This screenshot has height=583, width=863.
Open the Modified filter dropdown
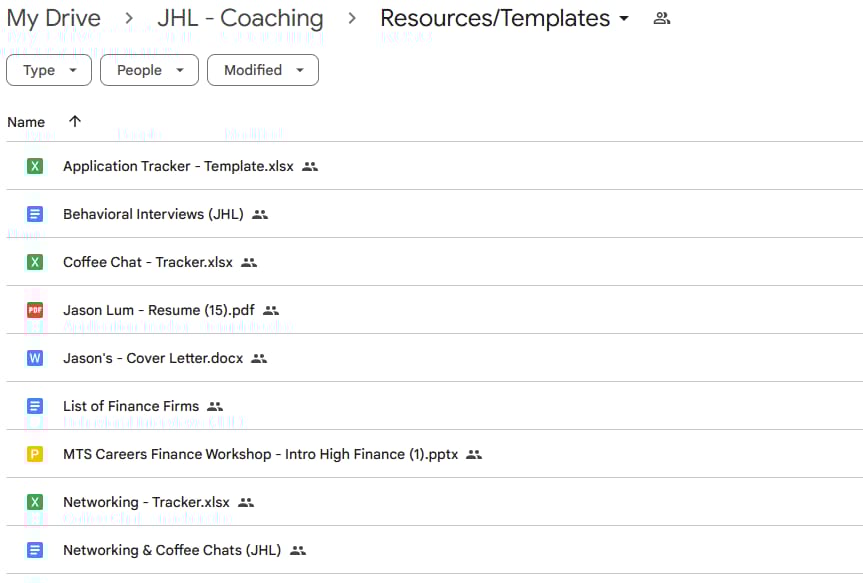pyautogui.click(x=263, y=70)
